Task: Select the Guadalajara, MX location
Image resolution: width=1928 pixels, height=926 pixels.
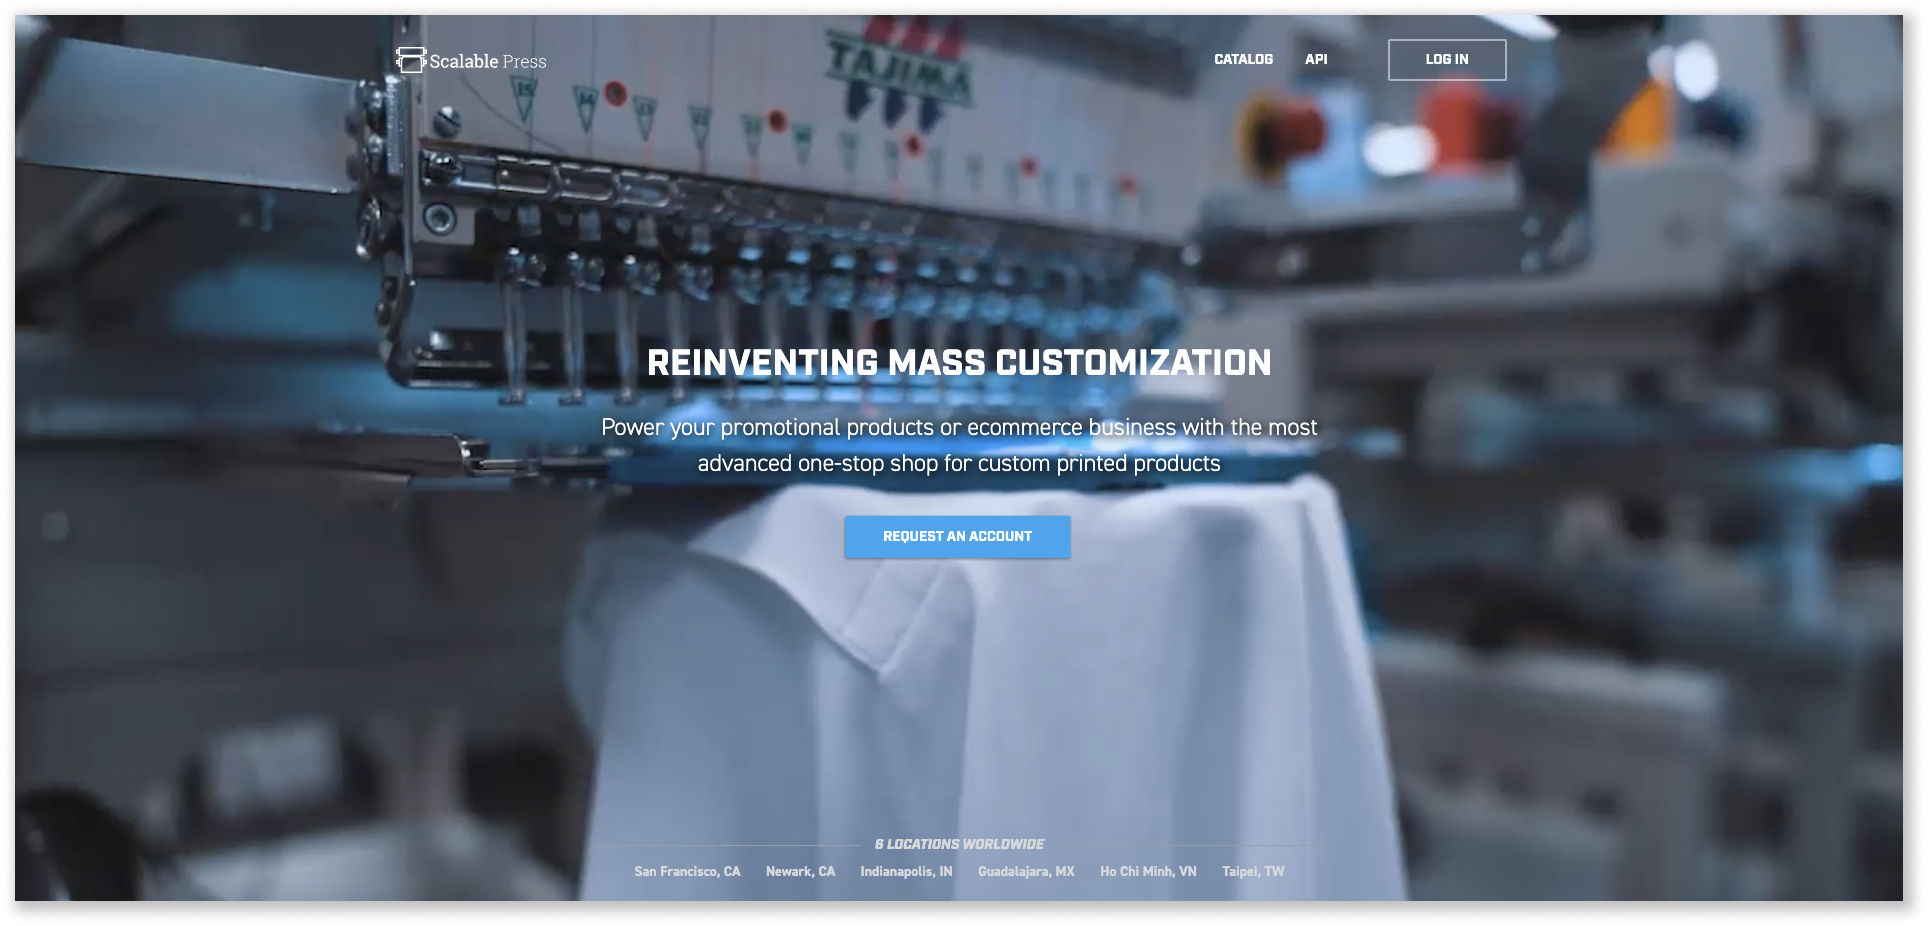Action: (1026, 872)
